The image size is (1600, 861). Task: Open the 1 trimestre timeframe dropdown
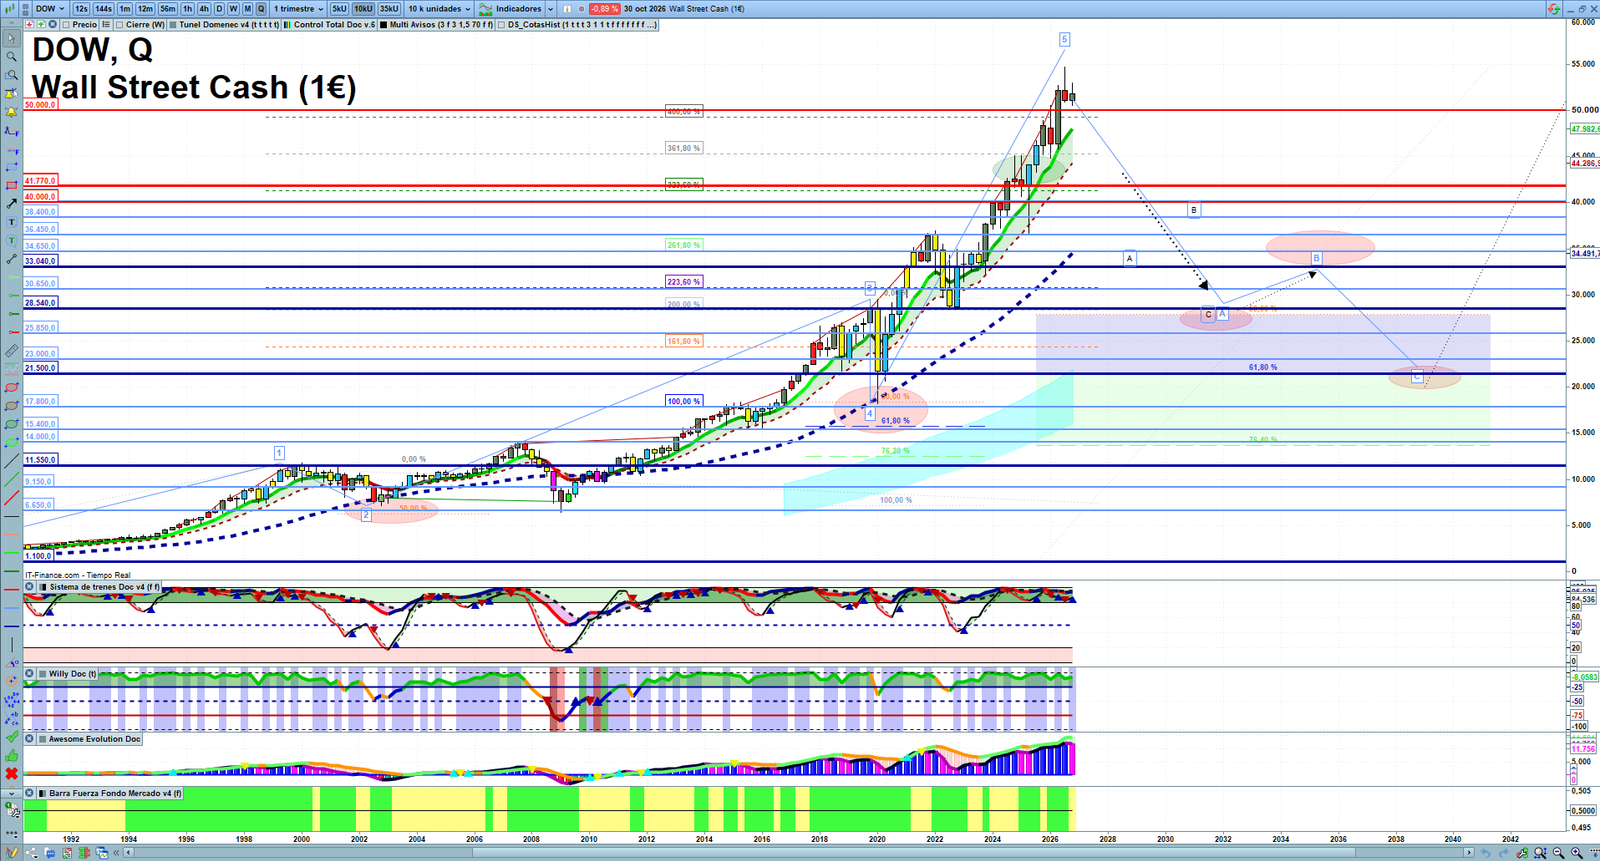pyautogui.click(x=298, y=9)
